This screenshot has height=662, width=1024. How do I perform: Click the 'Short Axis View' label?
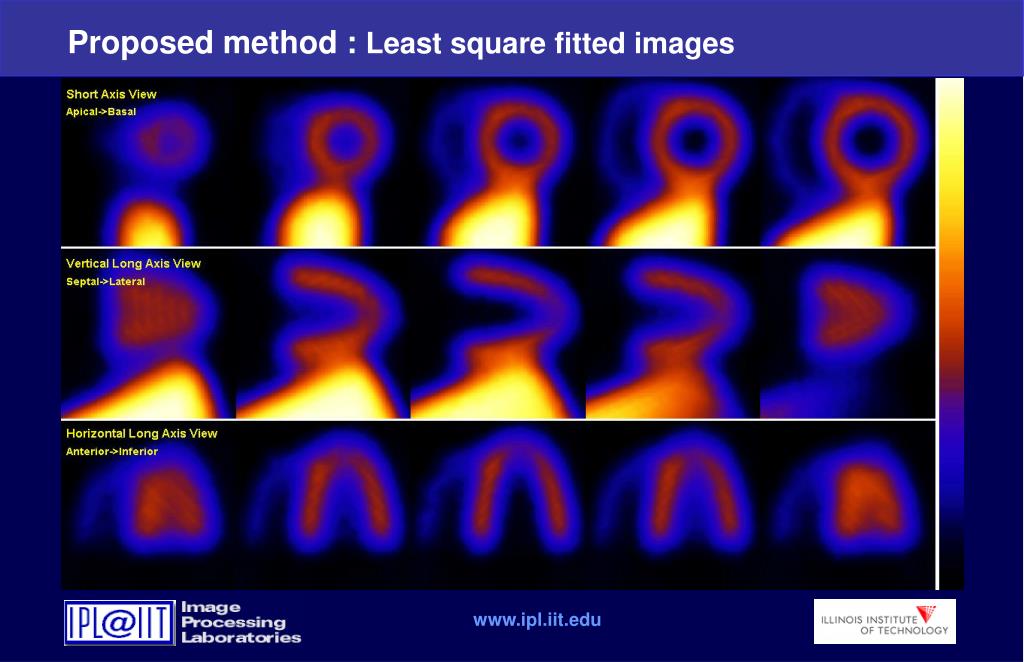[111, 94]
